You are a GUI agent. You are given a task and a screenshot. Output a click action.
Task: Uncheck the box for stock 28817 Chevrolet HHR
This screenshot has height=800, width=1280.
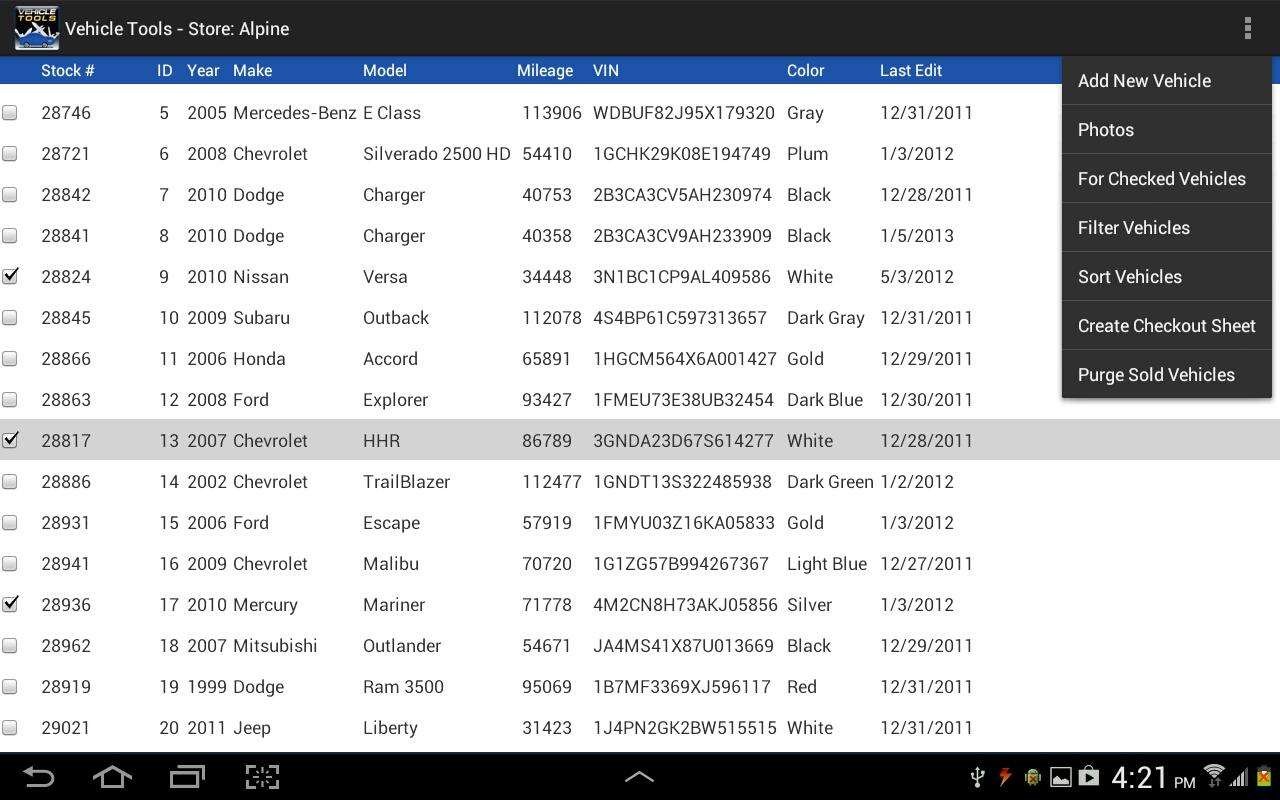[10, 440]
